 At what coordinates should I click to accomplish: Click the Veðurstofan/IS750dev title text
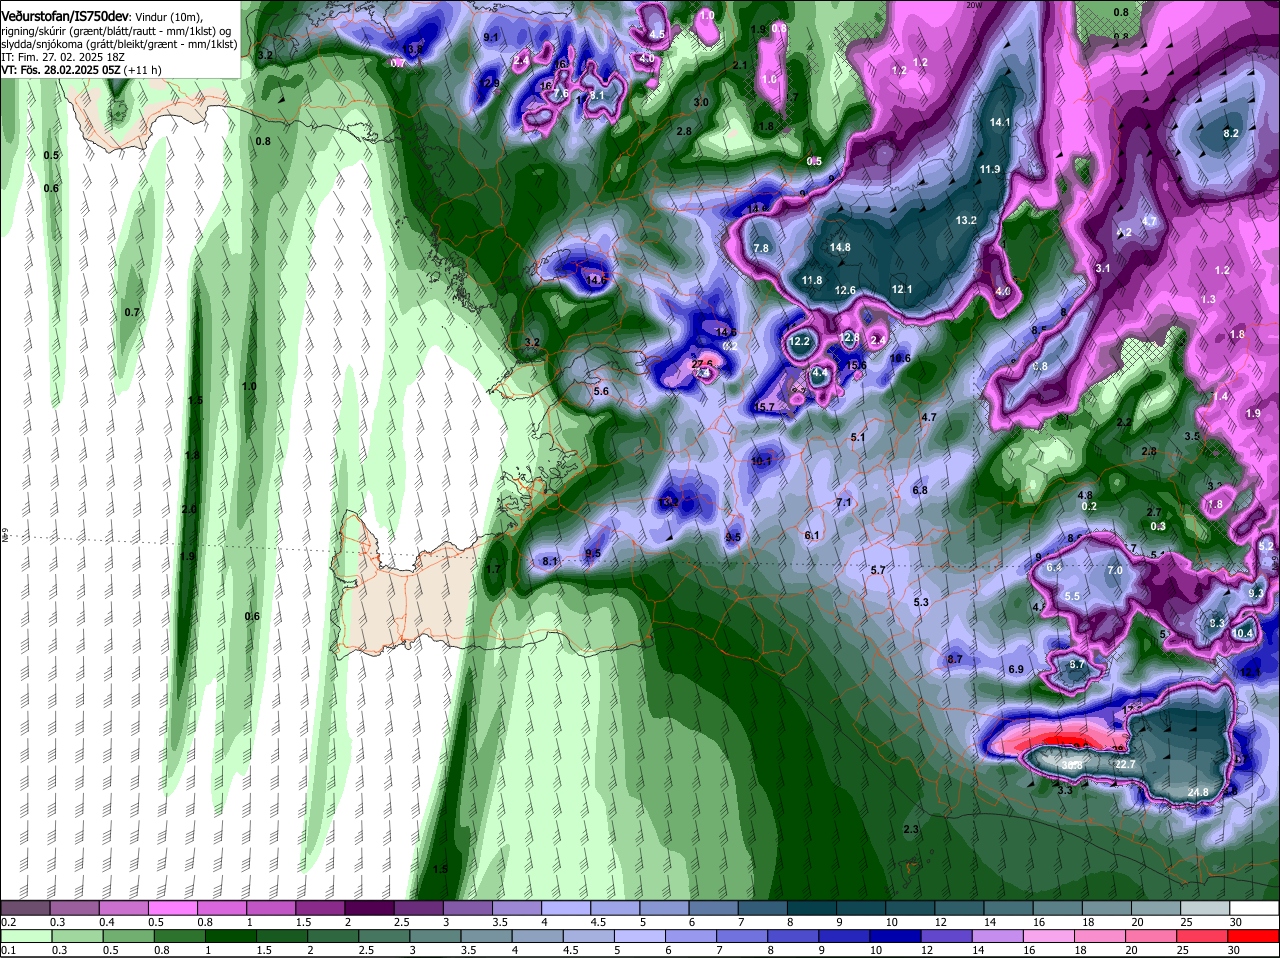pos(65,17)
